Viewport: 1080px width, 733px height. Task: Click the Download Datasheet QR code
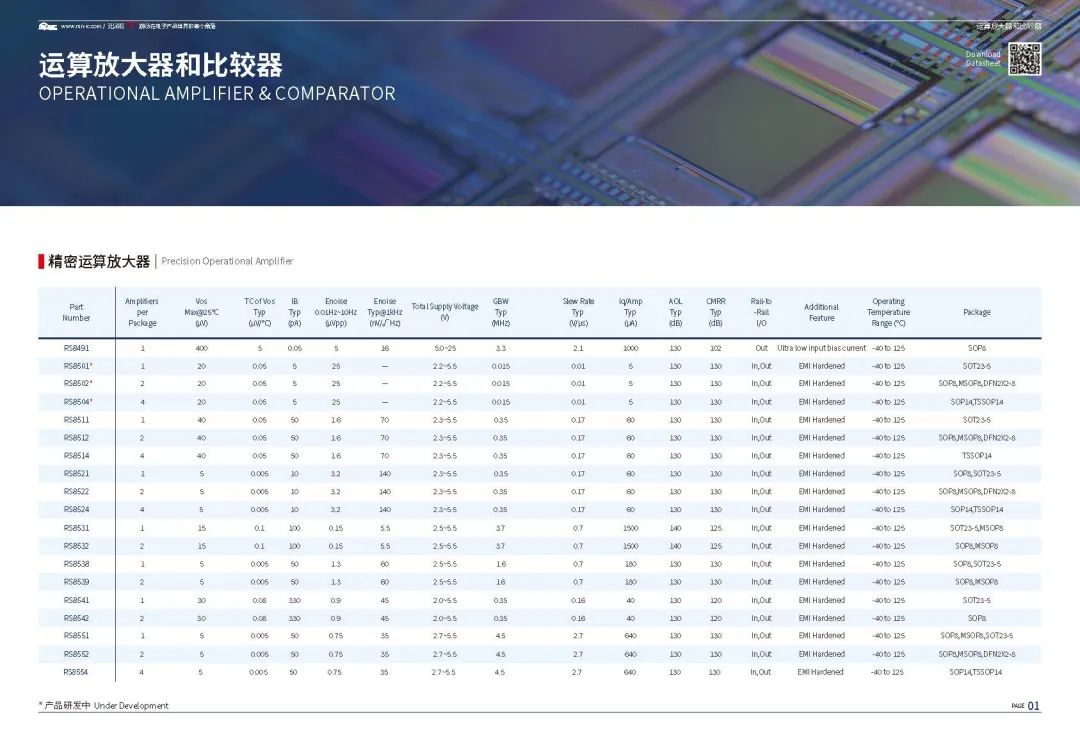point(1024,59)
